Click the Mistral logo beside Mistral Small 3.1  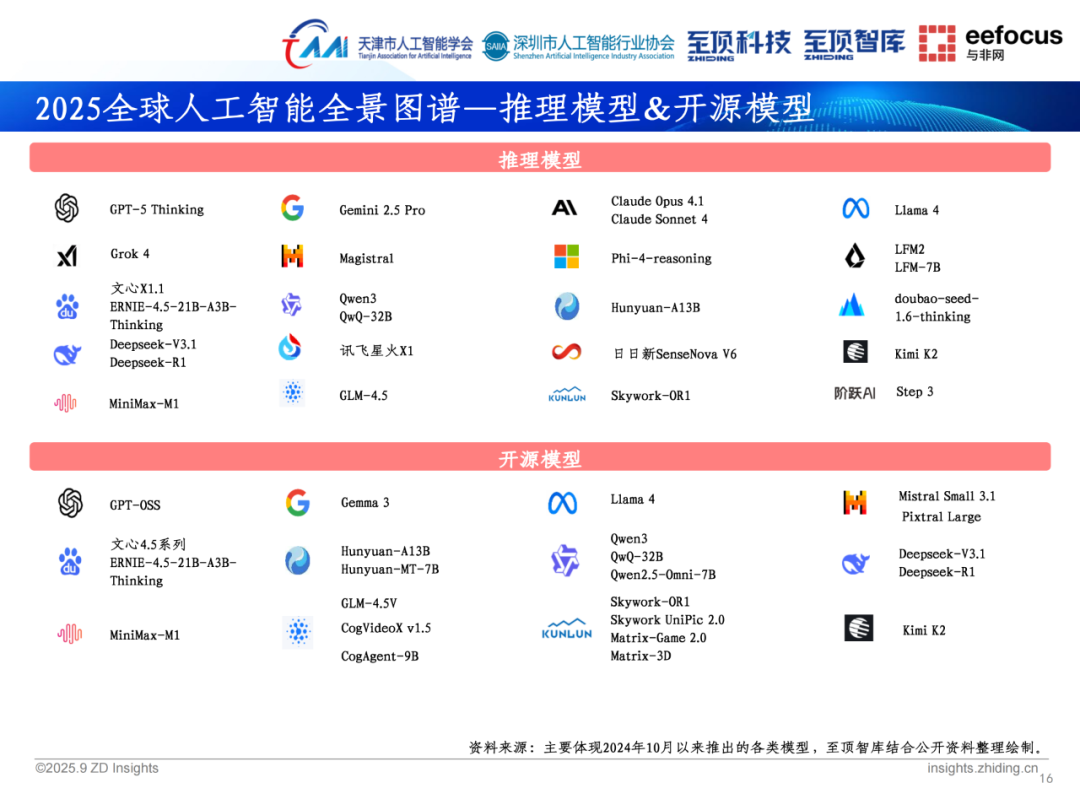pyautogui.click(x=855, y=502)
